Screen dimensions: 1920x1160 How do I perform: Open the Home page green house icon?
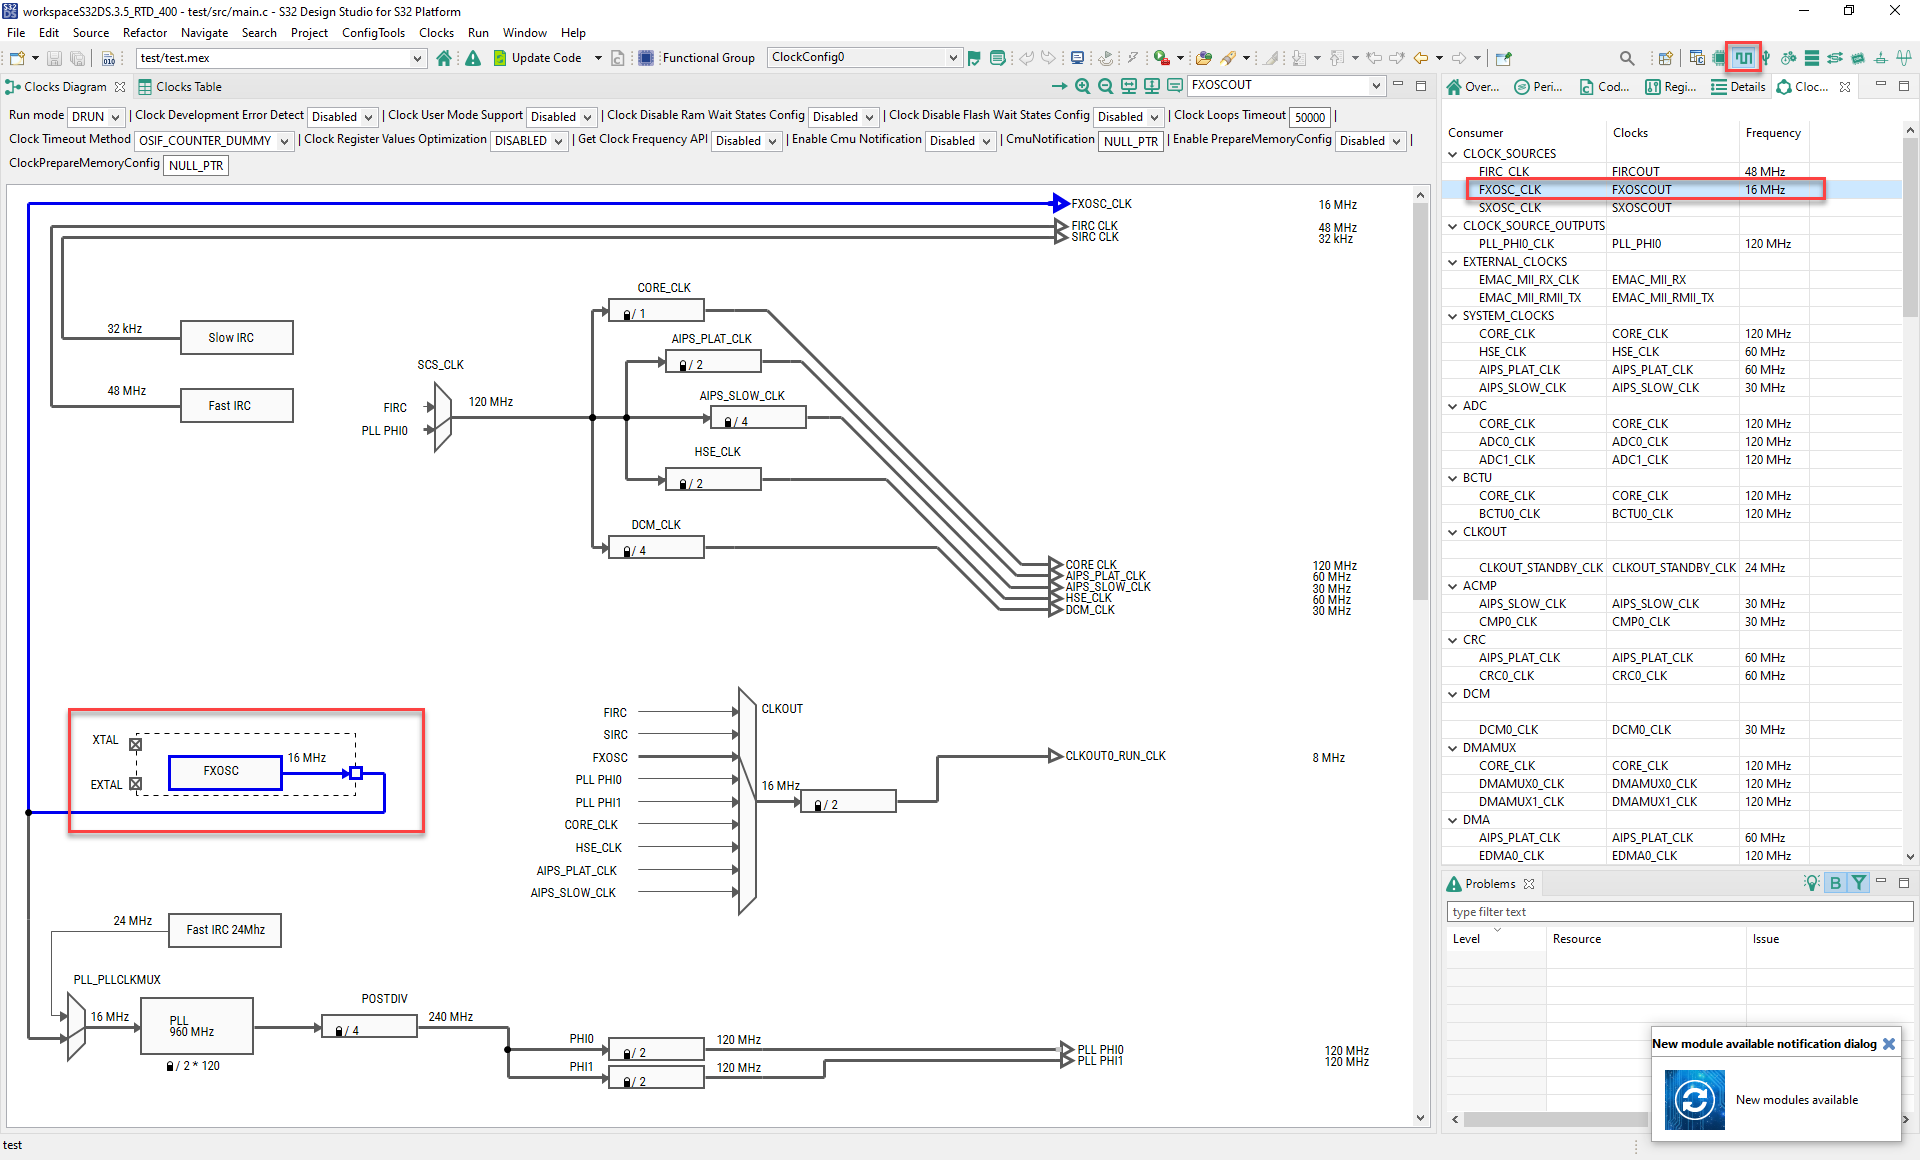[x=444, y=58]
